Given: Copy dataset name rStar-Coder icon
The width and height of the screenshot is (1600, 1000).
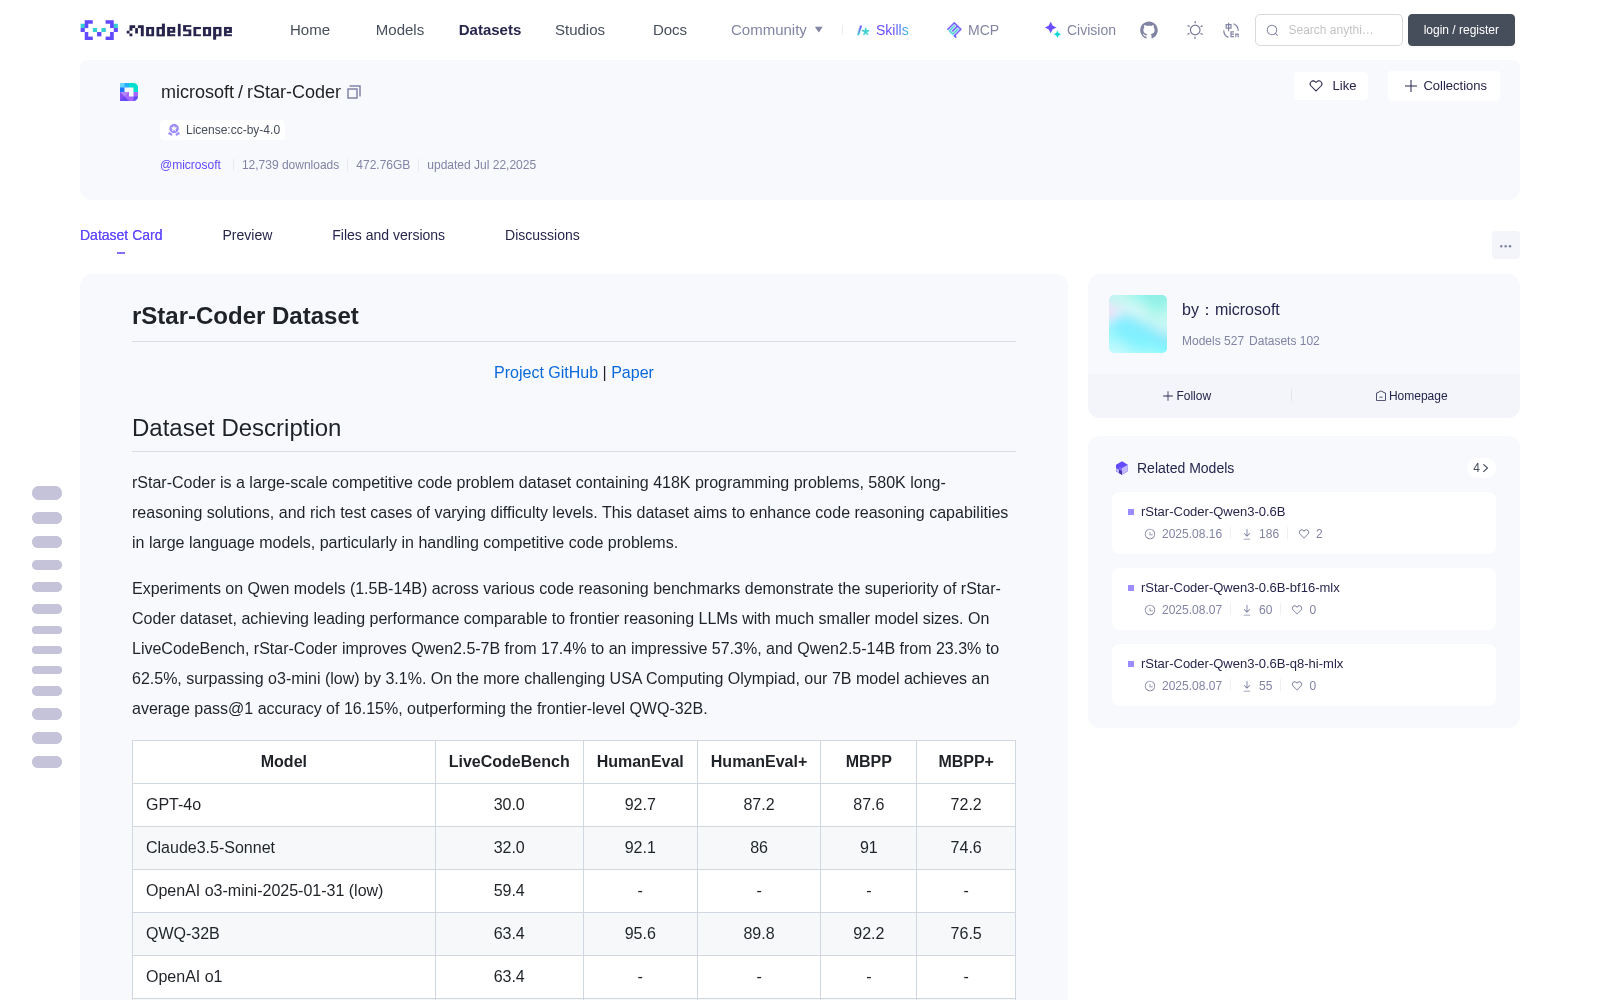Looking at the screenshot, I should point(354,92).
